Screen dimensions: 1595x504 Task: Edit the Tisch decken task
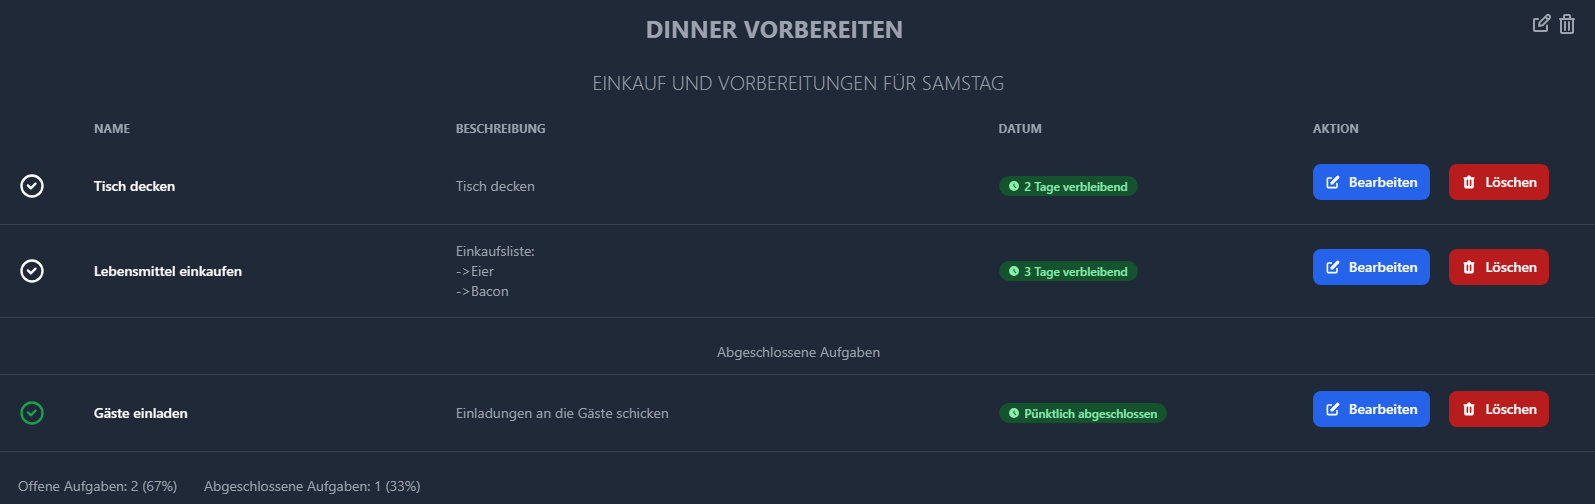click(x=1371, y=182)
